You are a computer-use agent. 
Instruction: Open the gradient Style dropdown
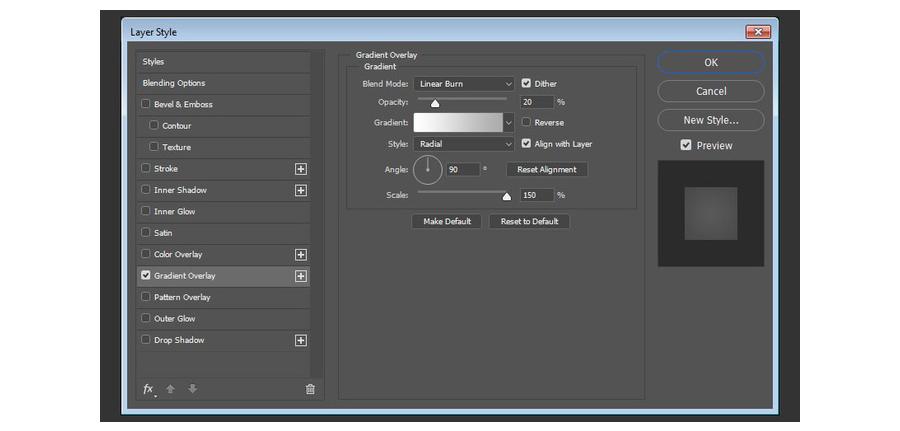tap(464, 144)
